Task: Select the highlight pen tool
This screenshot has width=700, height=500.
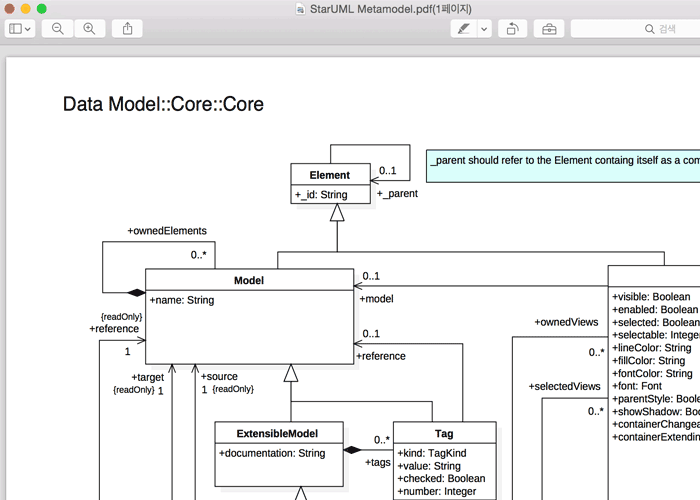Action: click(x=462, y=29)
